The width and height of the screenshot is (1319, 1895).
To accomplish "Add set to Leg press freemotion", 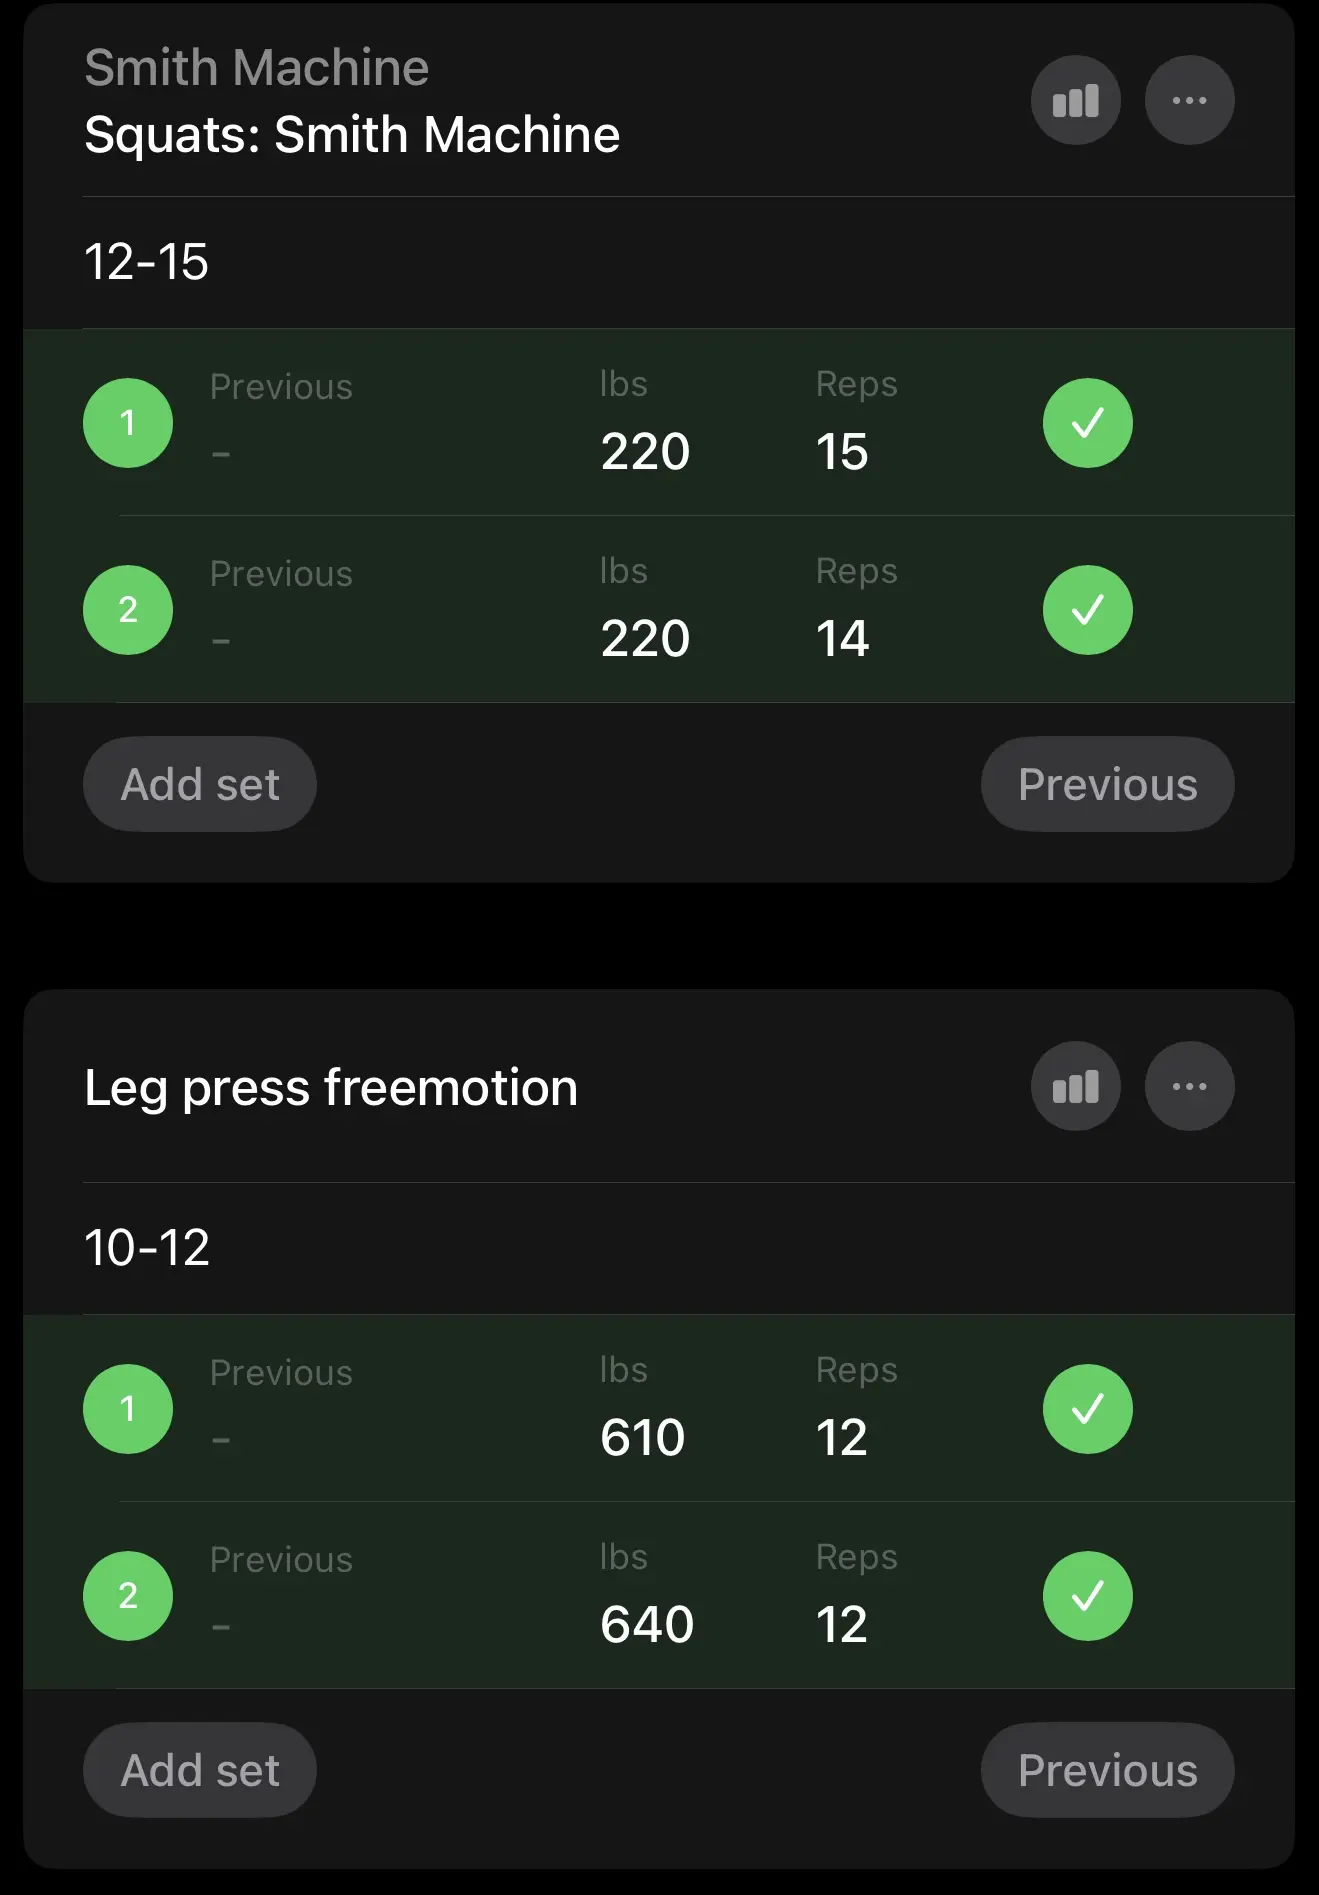I will [200, 1770].
